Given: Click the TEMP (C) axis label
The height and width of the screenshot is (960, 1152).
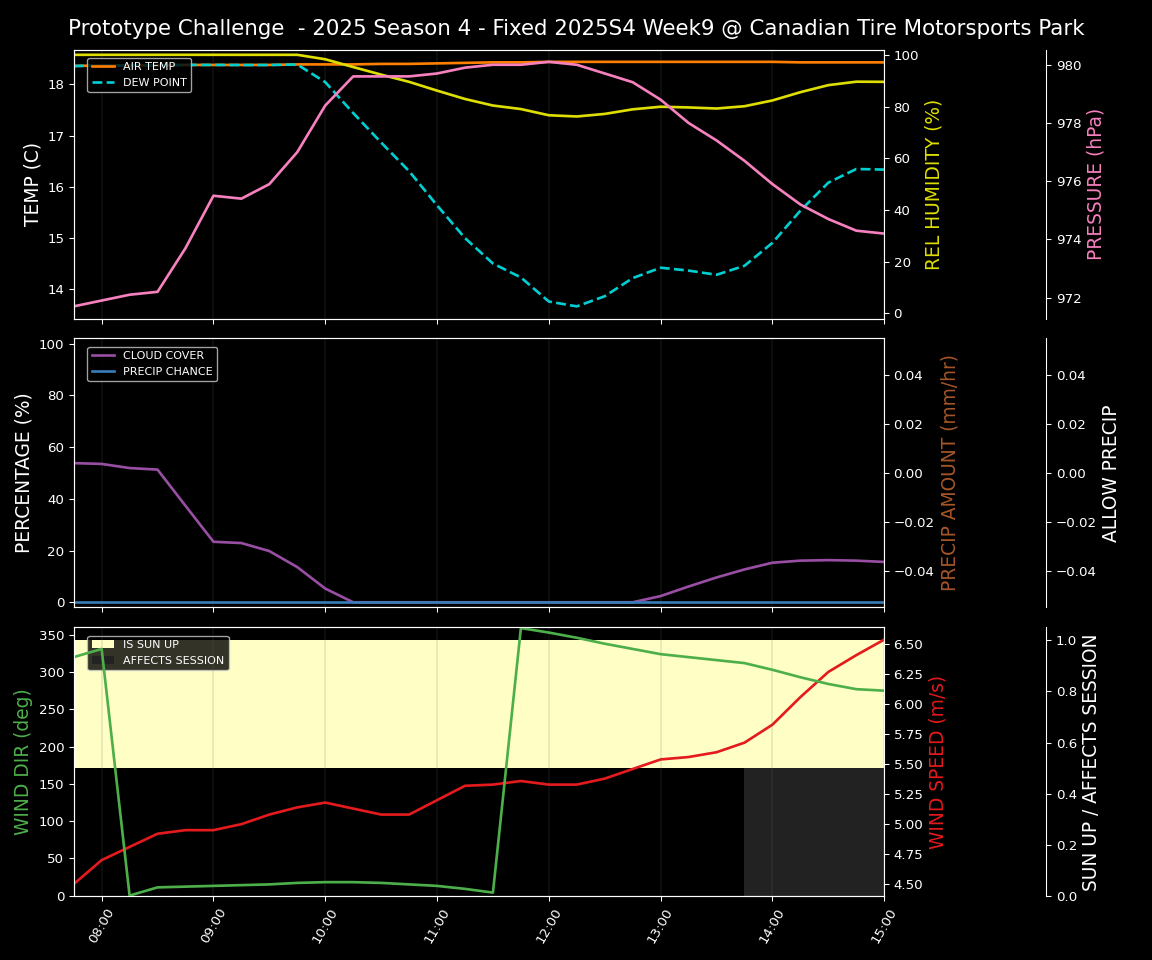Looking at the screenshot, I should 33,184.
